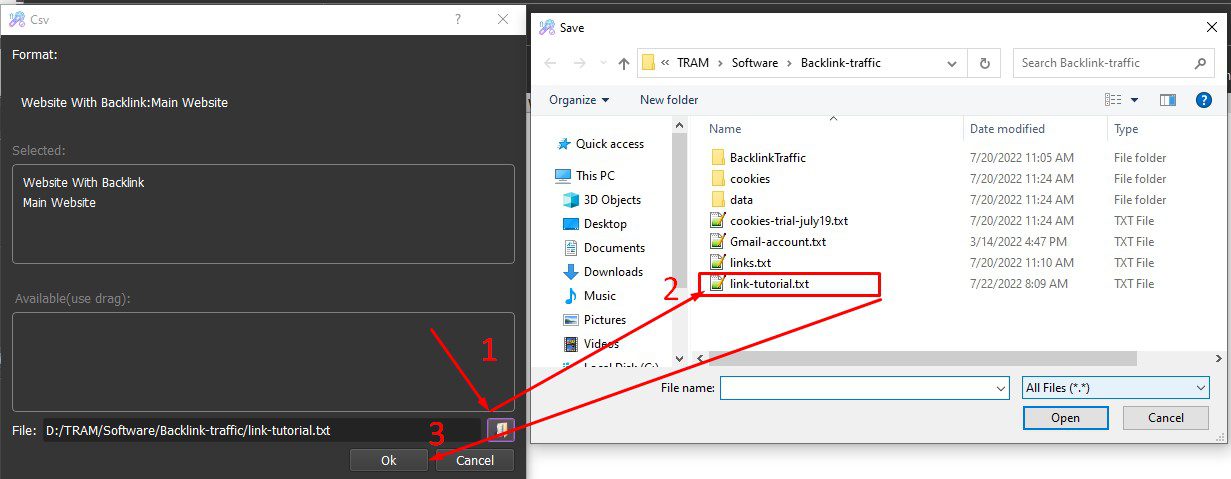This screenshot has width=1231, height=479.
Task: Expand the File name combo dropdown arrow
Action: (x=1001, y=388)
